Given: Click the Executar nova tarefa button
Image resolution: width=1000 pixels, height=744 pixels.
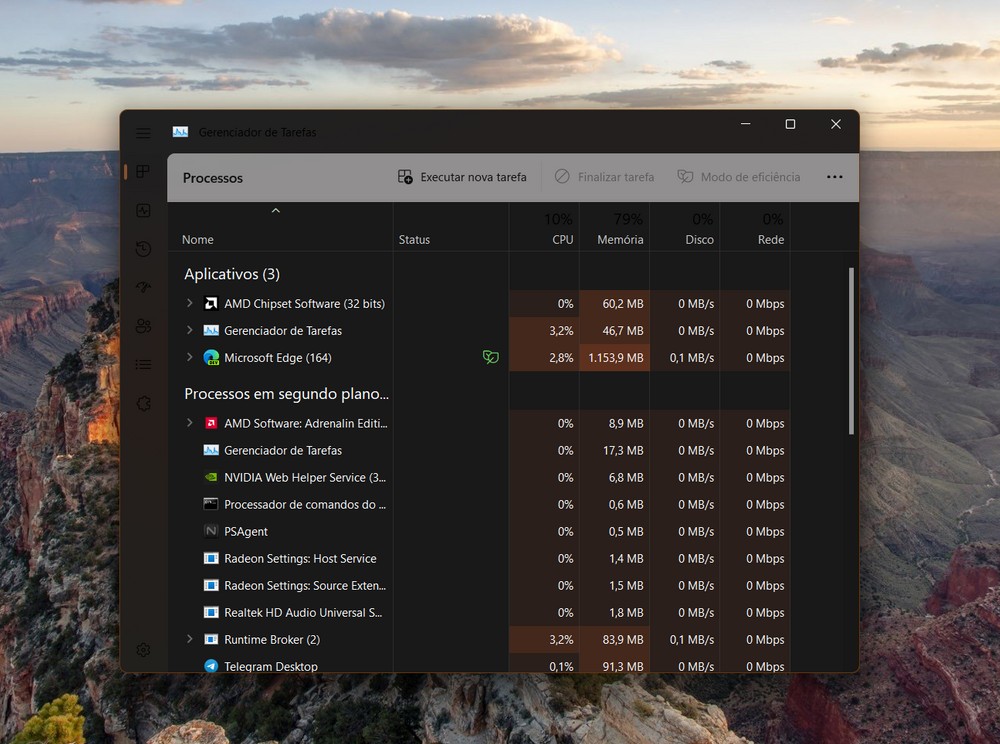Looking at the screenshot, I should (462, 177).
